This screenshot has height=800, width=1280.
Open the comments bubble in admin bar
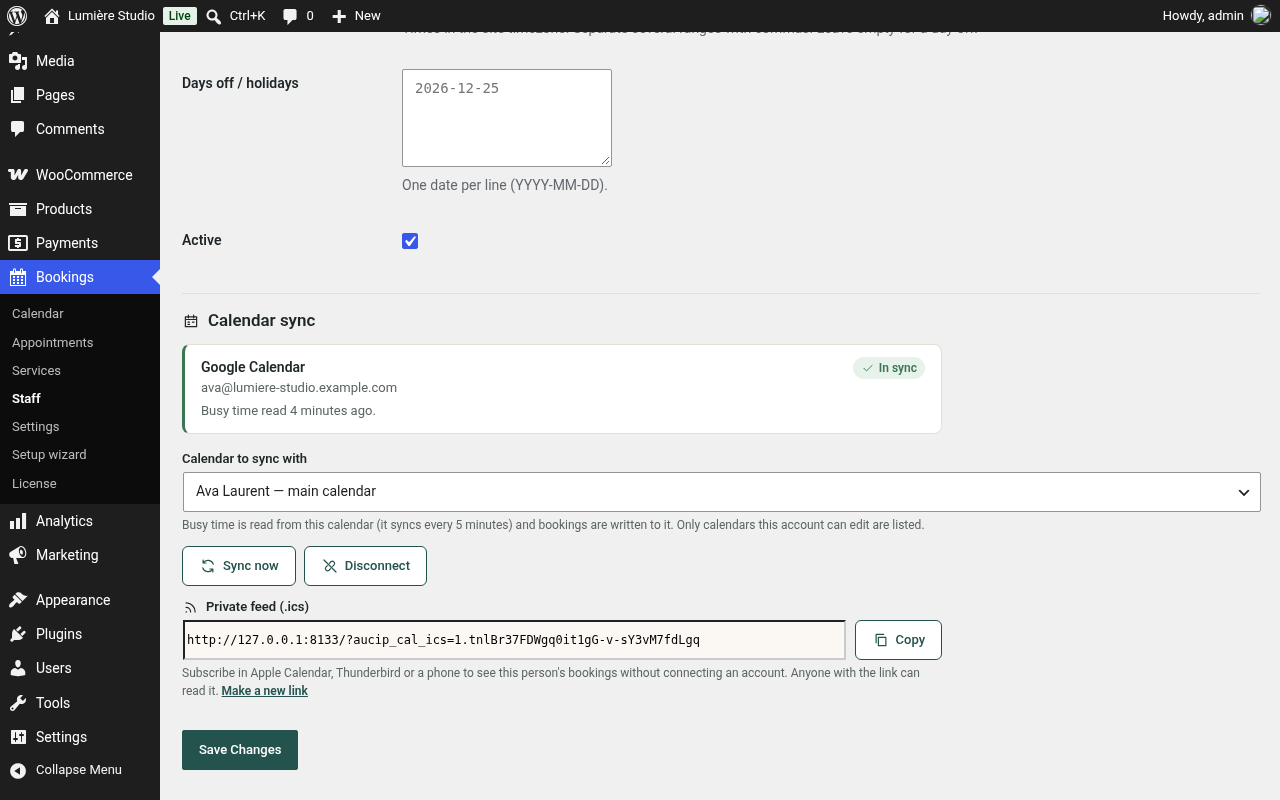tap(290, 16)
